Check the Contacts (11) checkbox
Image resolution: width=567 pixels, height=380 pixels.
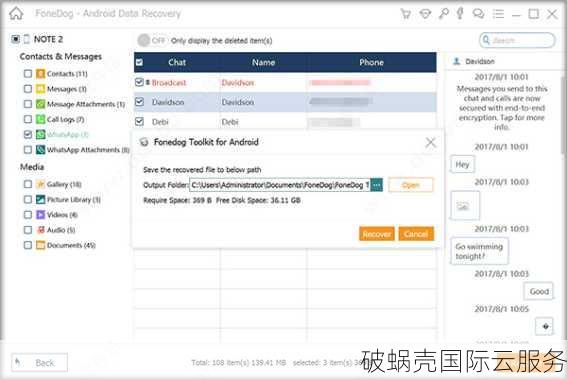click(28, 74)
